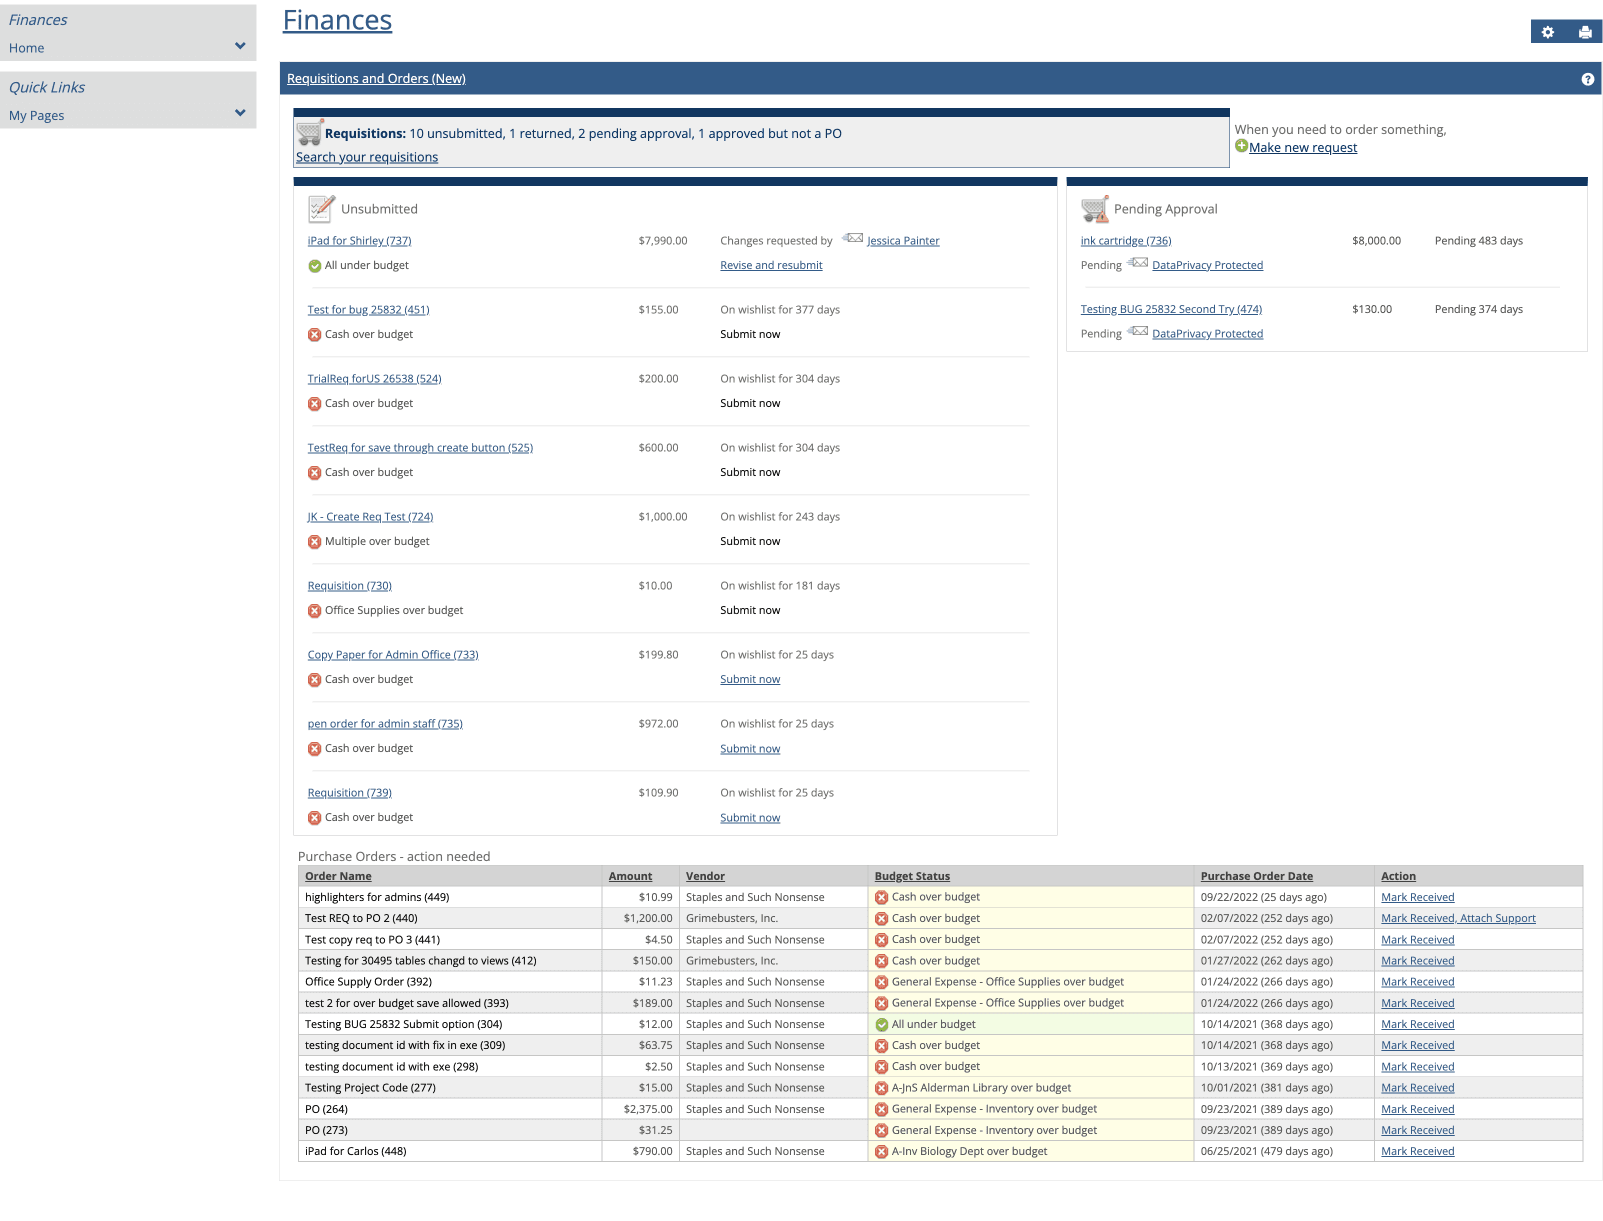Viewport: 1603px width, 1221px height.
Task: Sort by Purchase Order Date column
Action: 1257,876
